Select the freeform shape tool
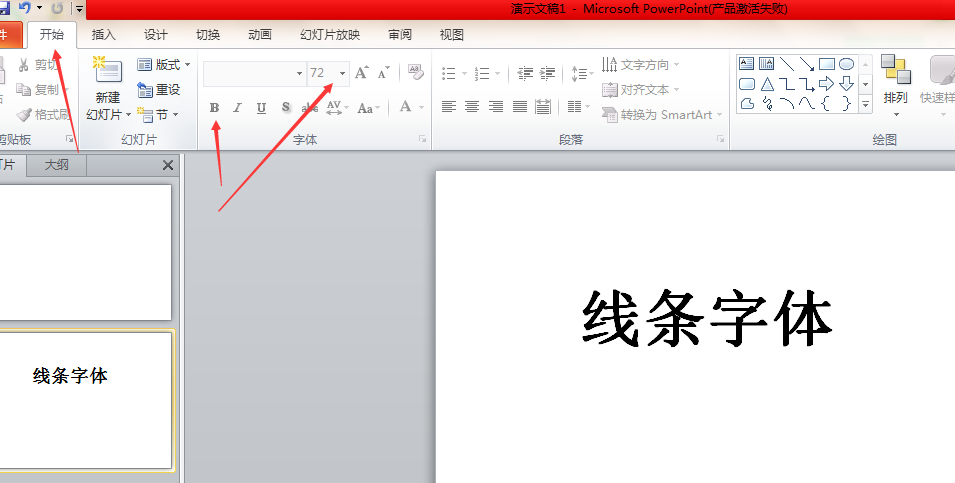This screenshot has height=483, width=955. point(747,104)
